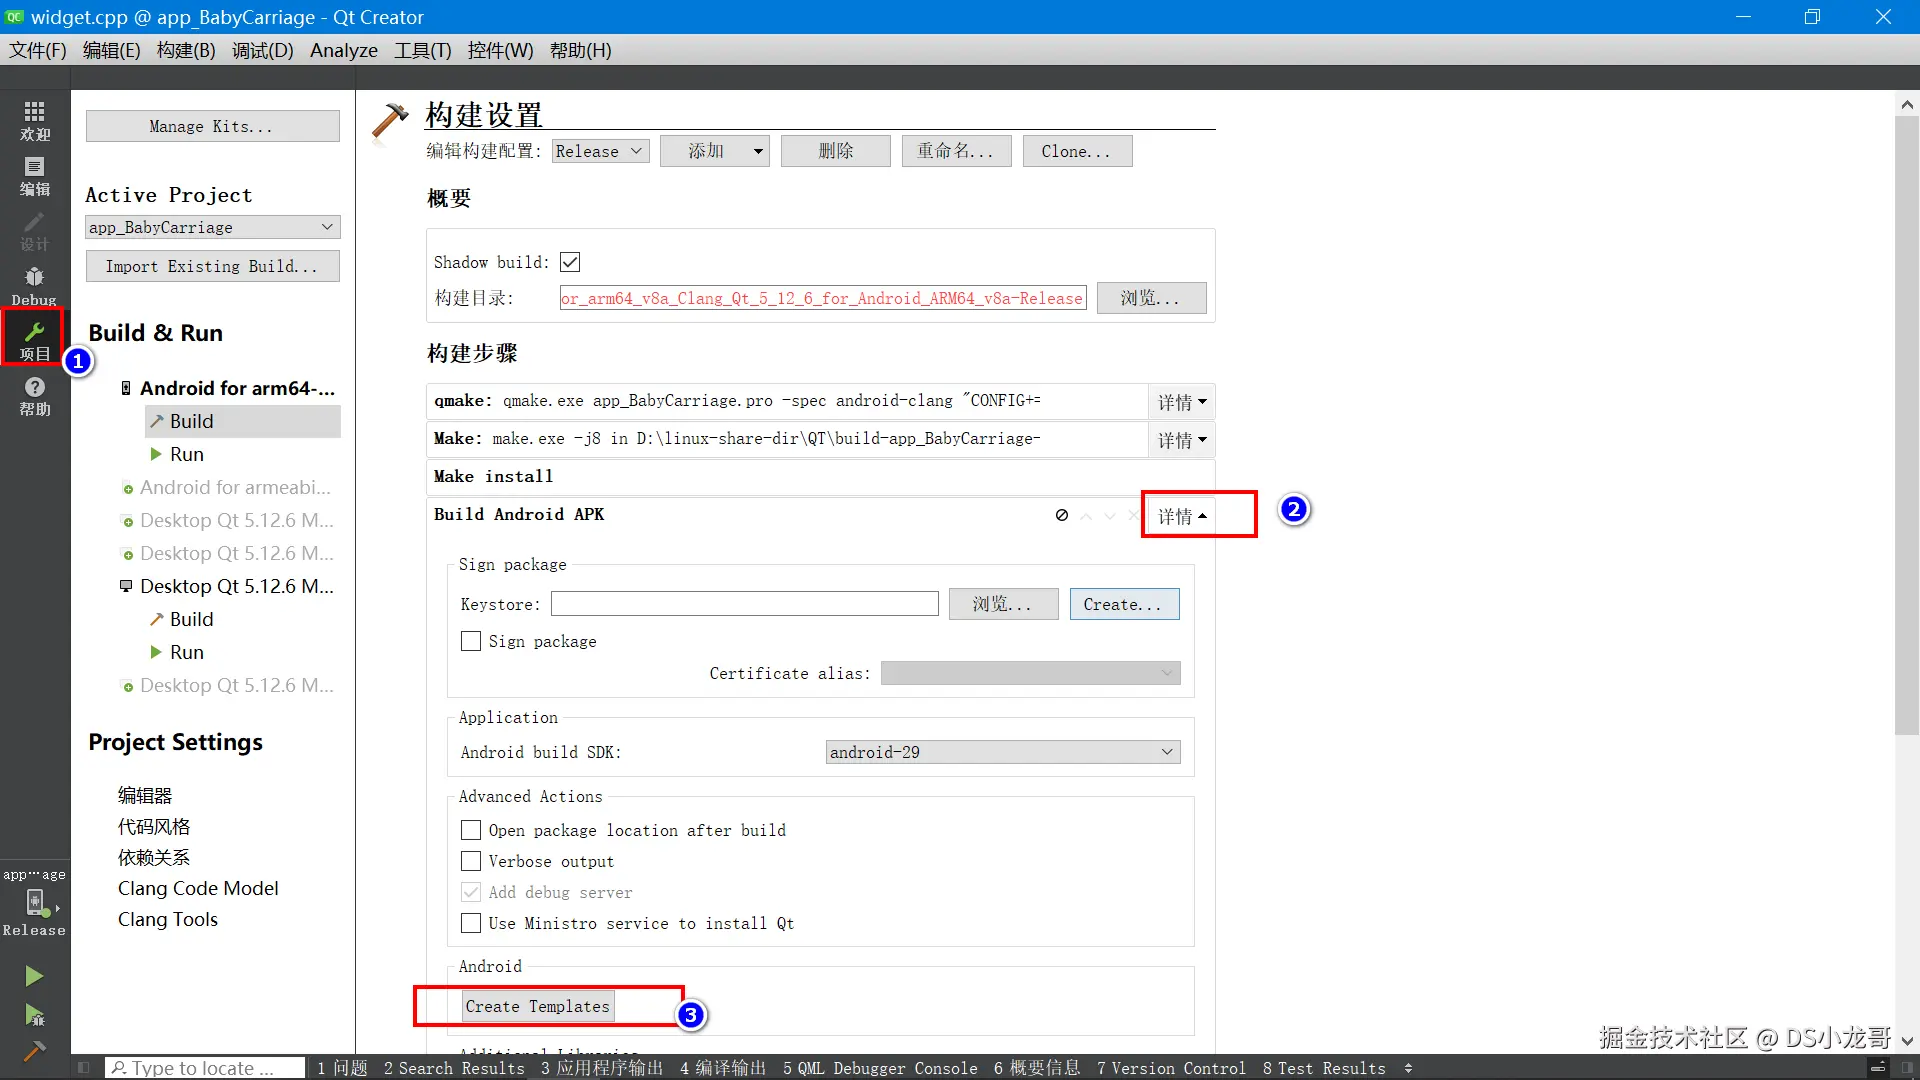Image resolution: width=1920 pixels, height=1080 pixels.
Task: Open the Analyze menu
Action: click(343, 50)
